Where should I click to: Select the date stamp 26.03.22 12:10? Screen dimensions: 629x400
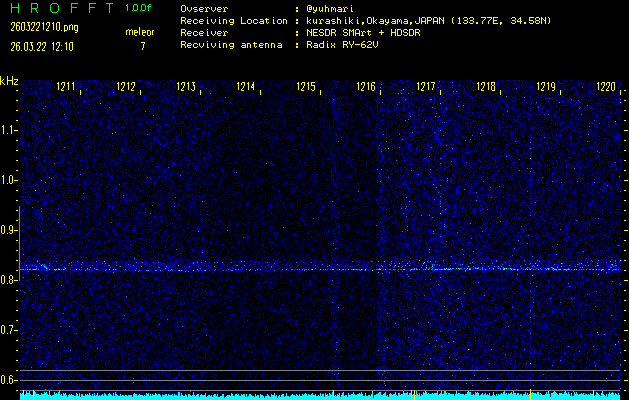42,47
